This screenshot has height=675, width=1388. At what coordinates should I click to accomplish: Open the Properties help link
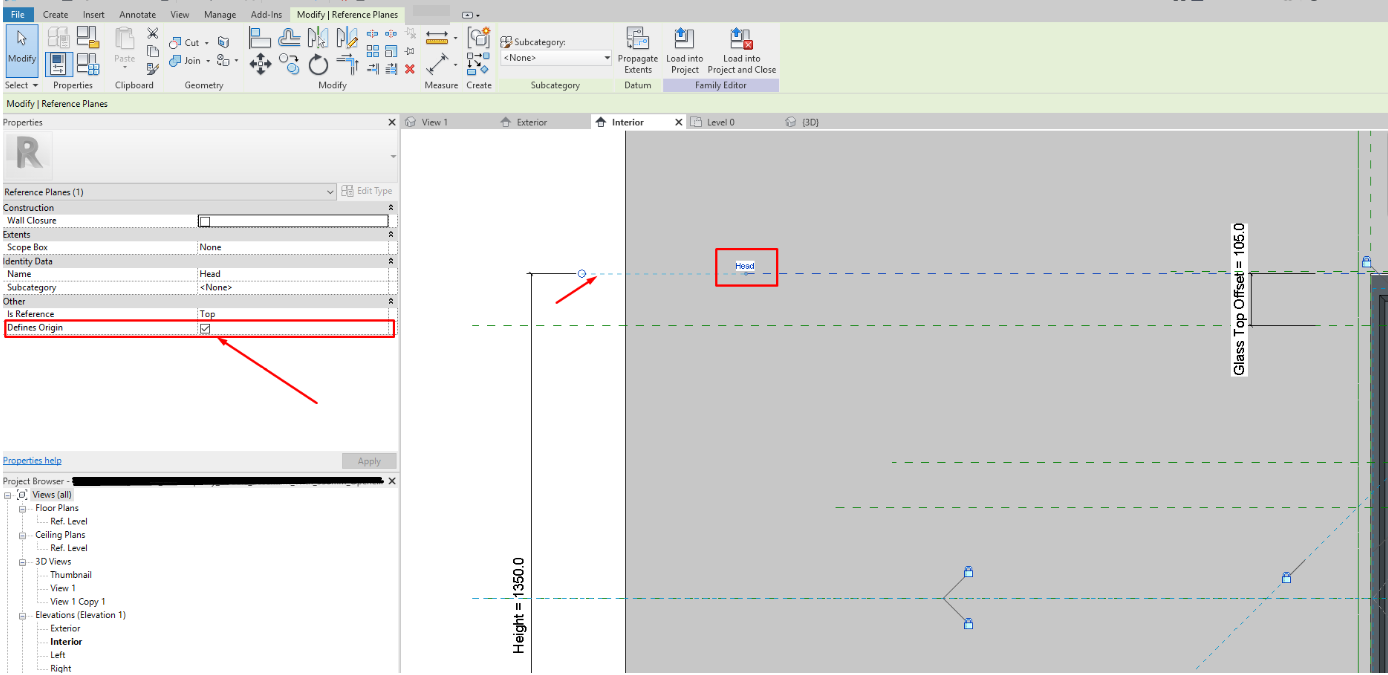[31, 459]
